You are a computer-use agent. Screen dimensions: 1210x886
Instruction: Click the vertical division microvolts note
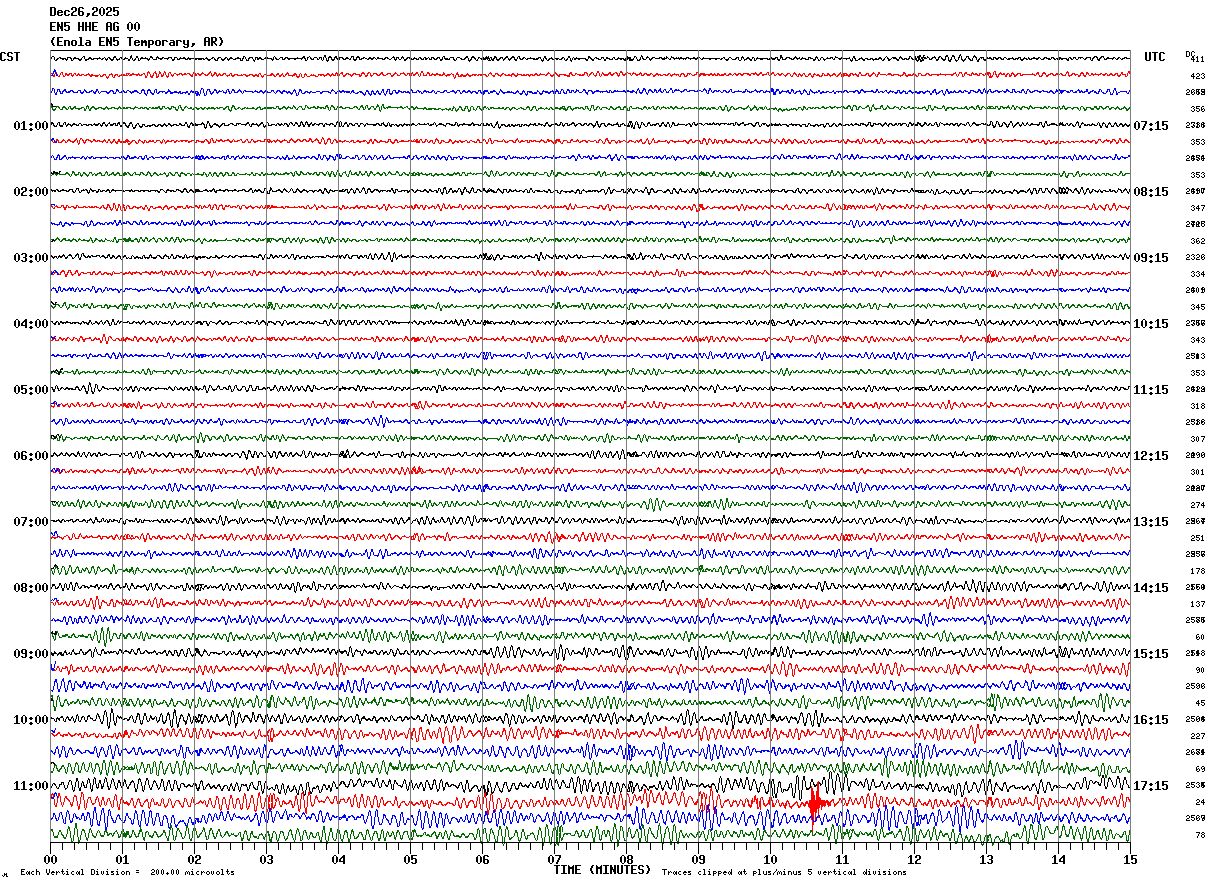click(127, 873)
